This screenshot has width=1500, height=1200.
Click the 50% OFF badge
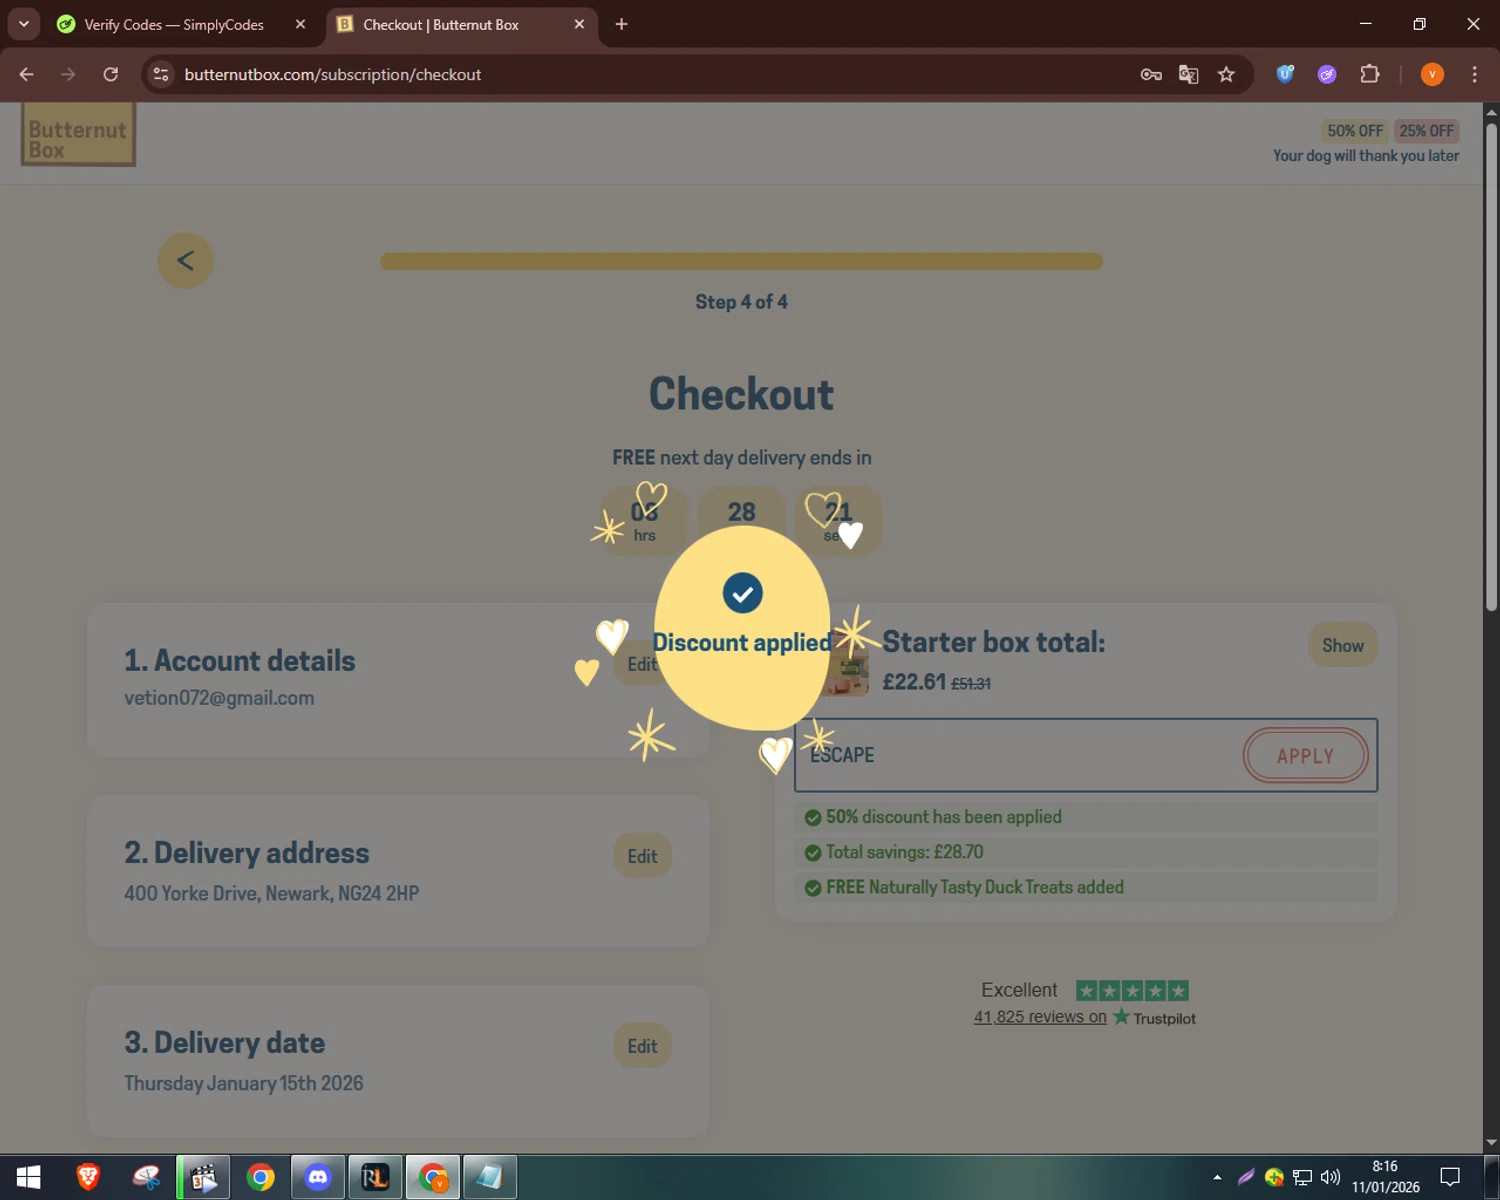click(x=1355, y=131)
